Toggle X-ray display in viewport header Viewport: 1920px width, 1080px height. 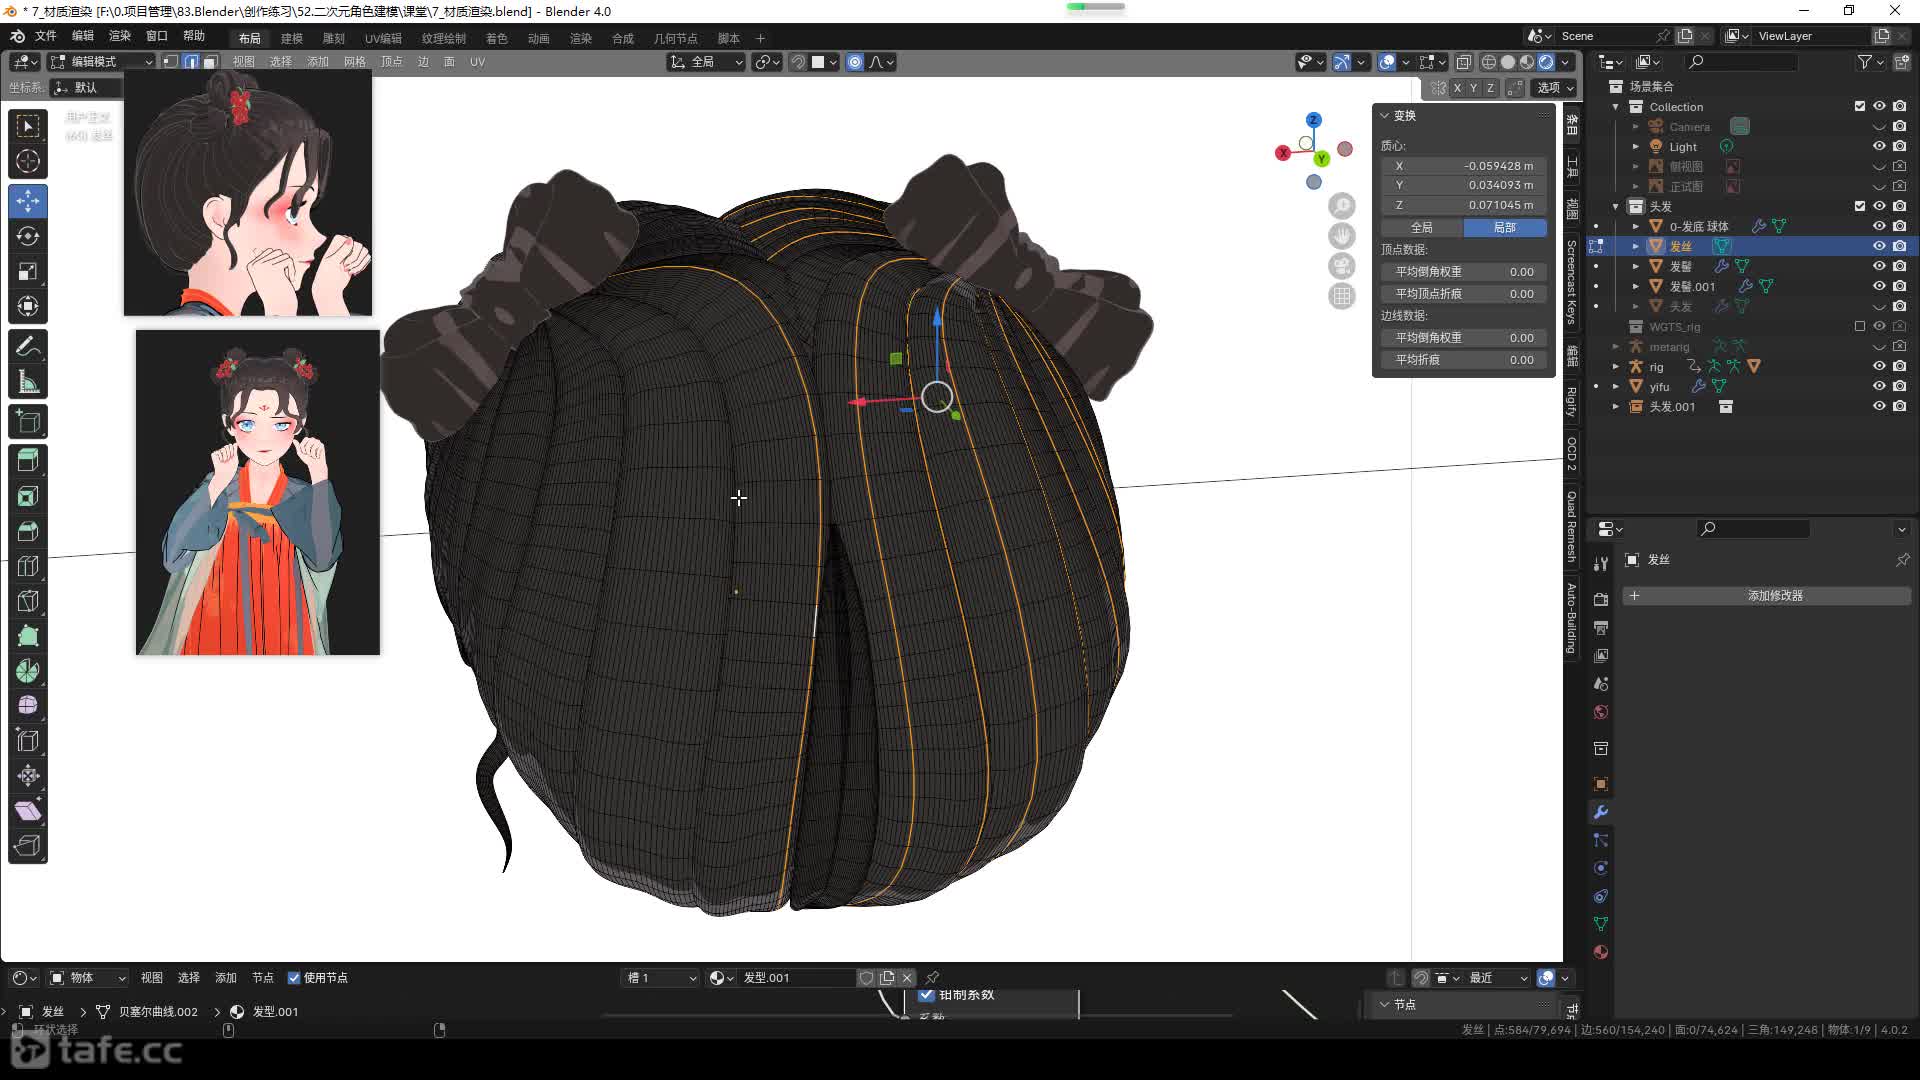1463,62
